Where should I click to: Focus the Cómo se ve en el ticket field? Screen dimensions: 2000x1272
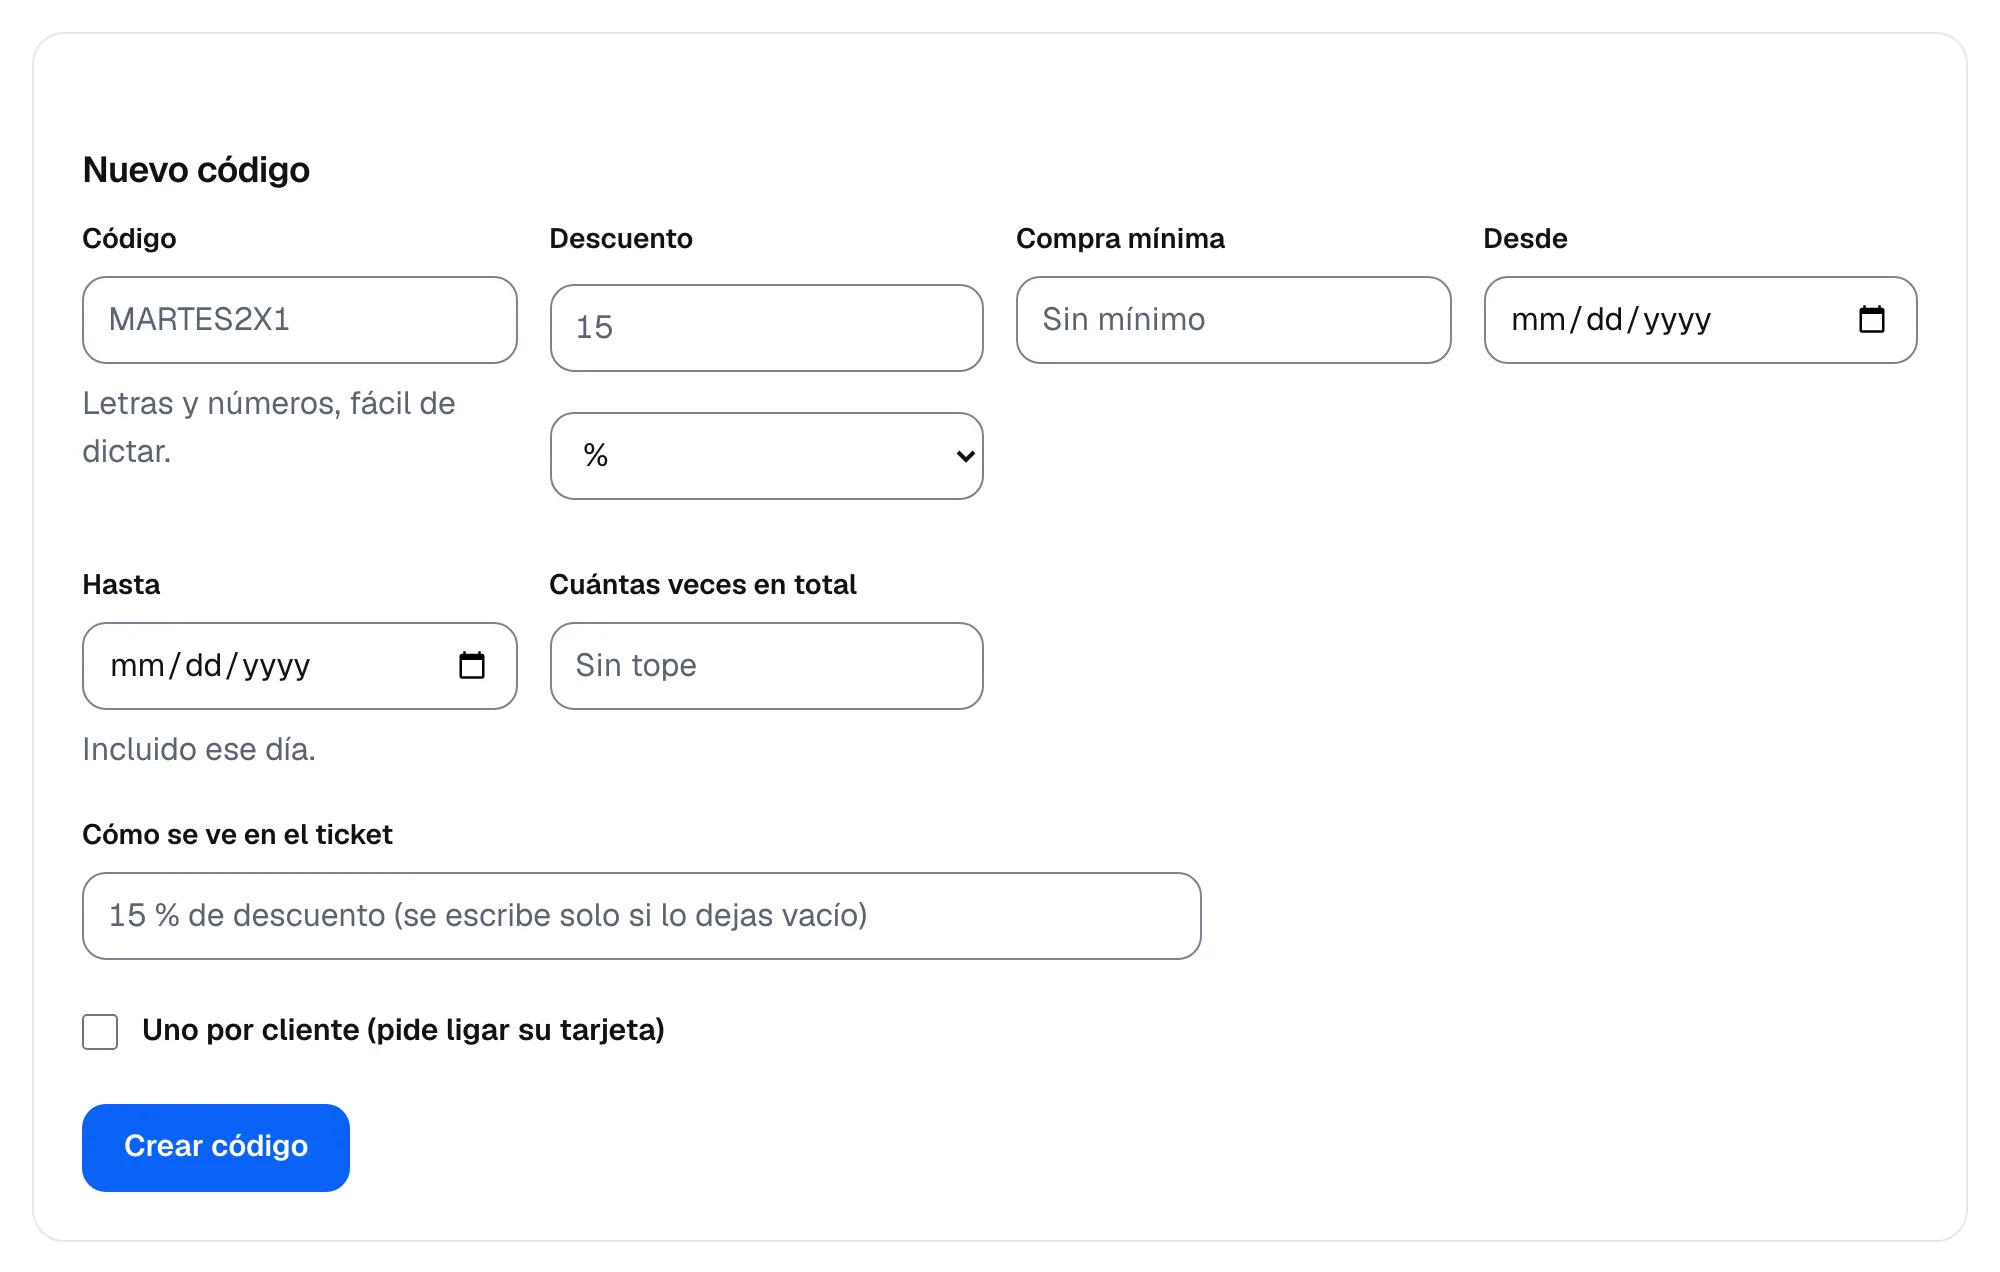(642, 916)
